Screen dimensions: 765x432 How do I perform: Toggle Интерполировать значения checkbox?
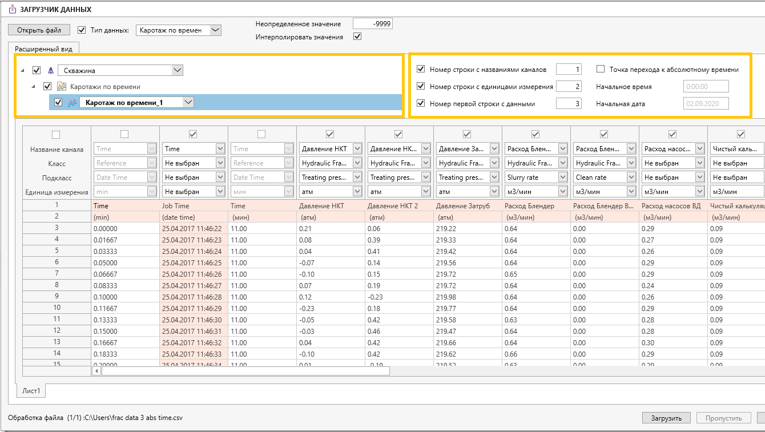click(358, 36)
